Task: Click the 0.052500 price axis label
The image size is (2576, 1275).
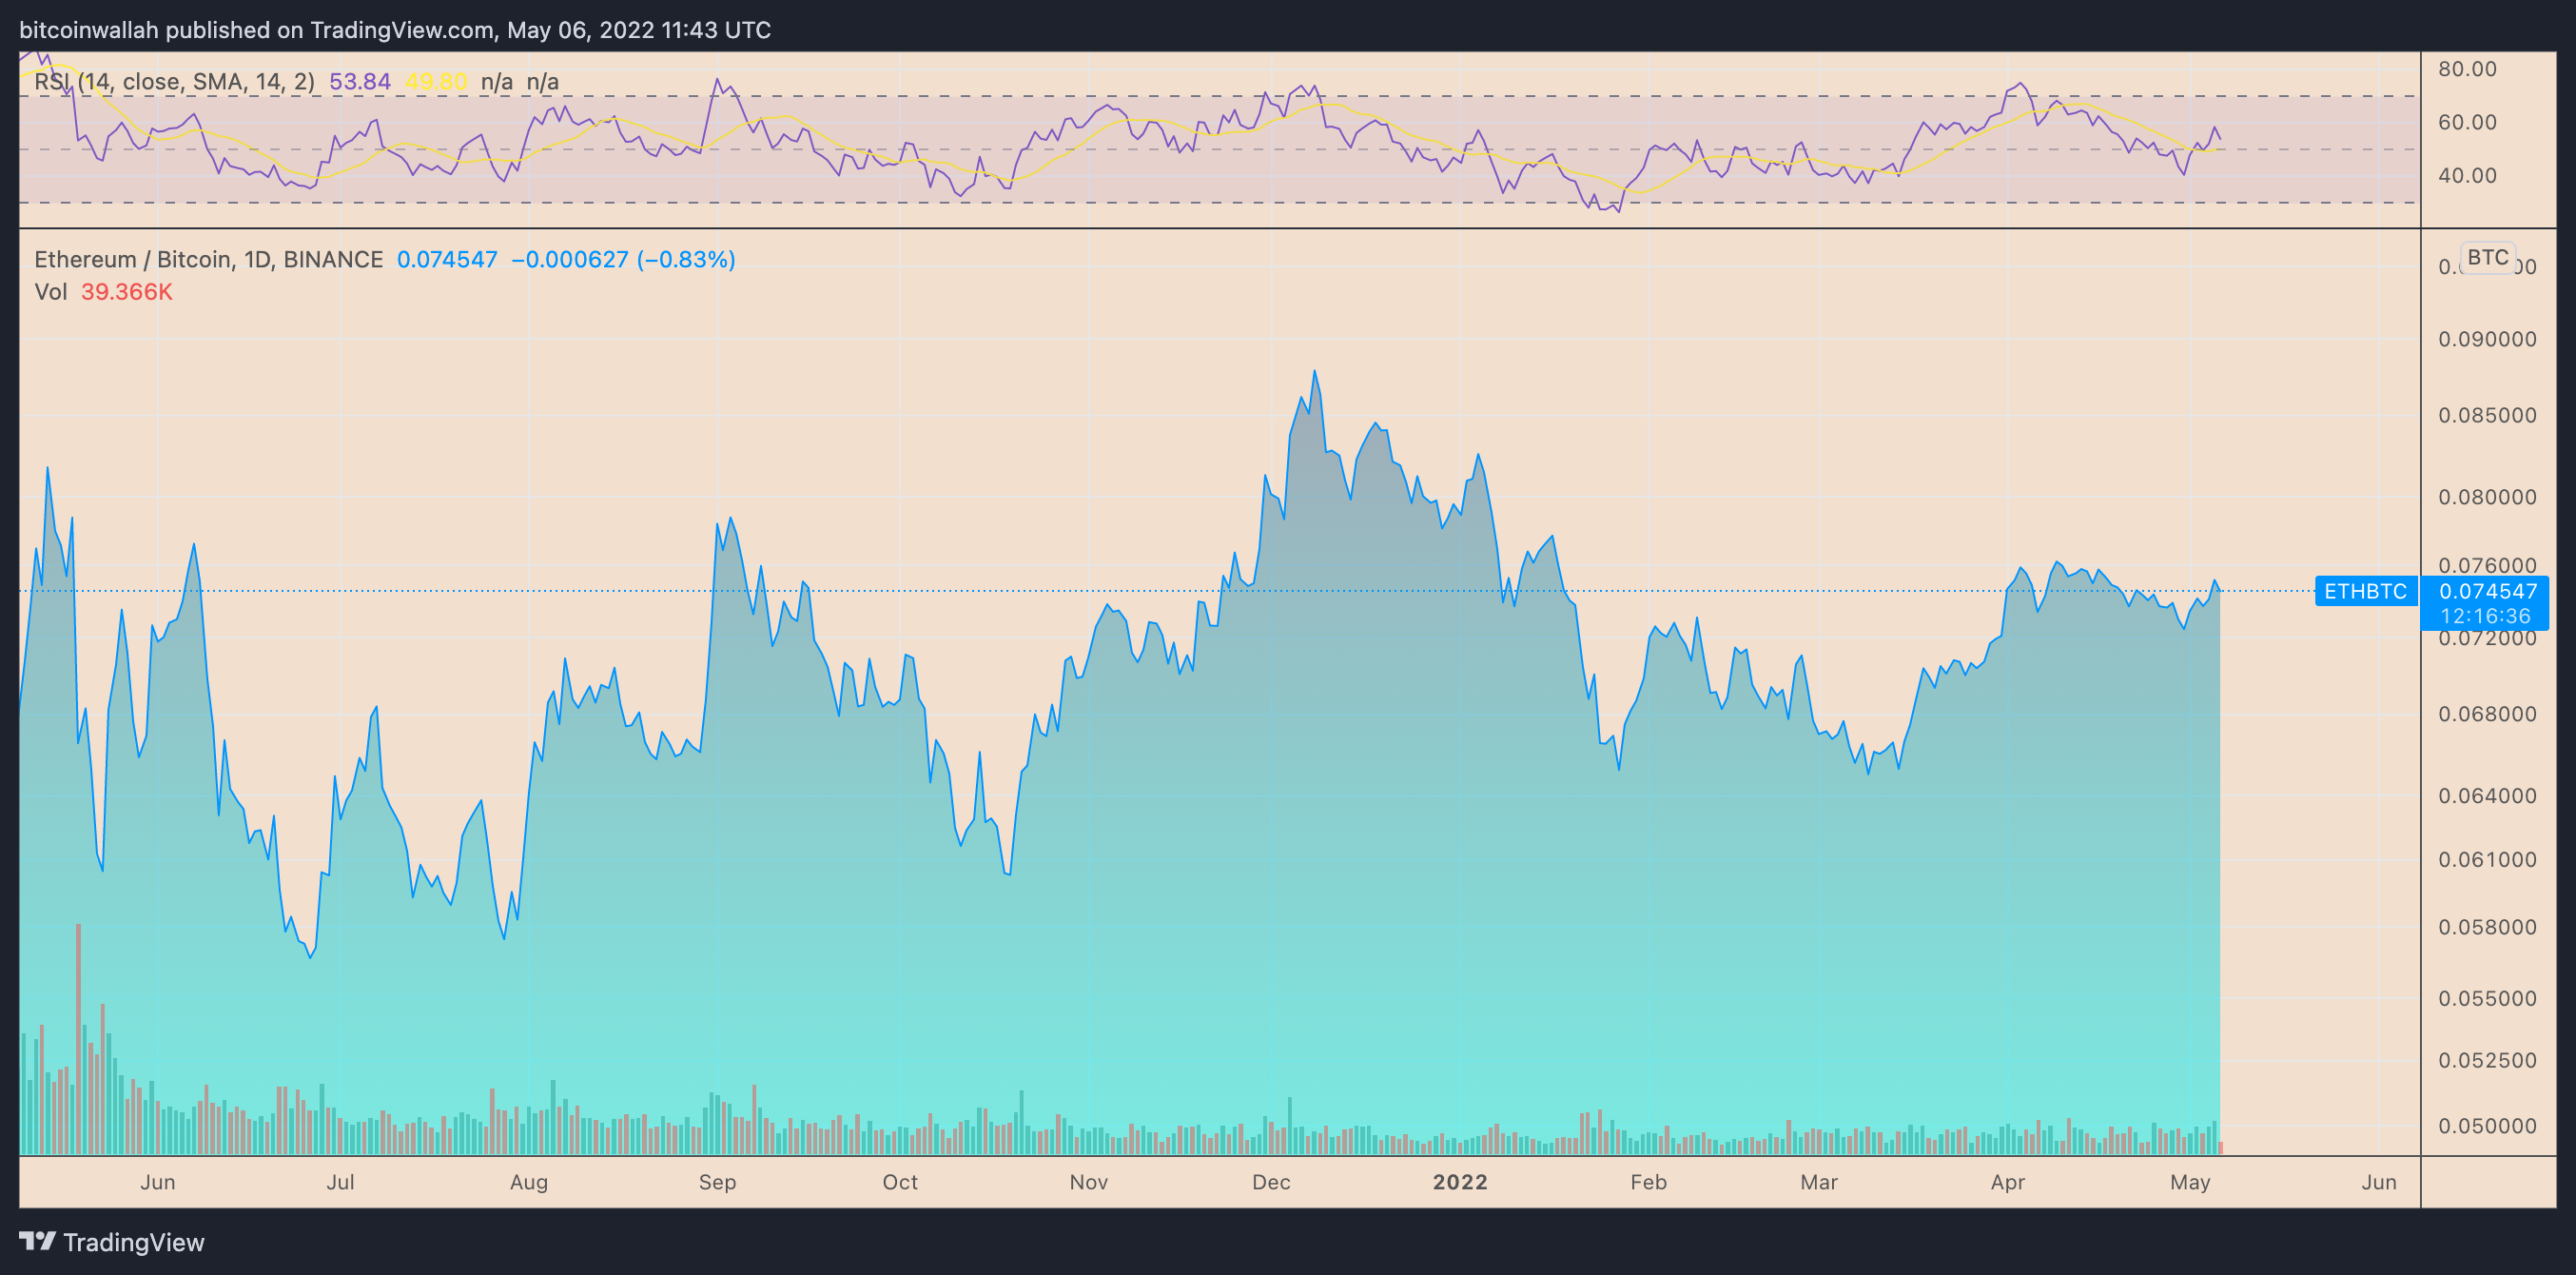Action: (2487, 1060)
